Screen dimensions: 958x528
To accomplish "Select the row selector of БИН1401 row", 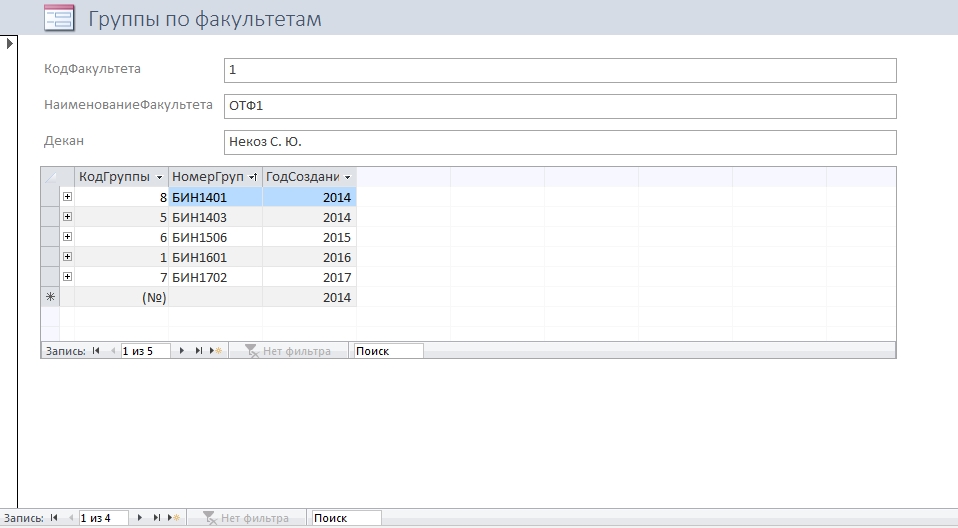I will point(51,197).
